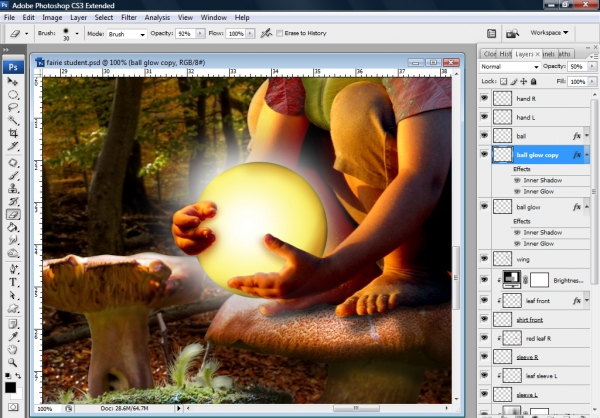This screenshot has width=600, height=418.
Task: Hide the hand L layer
Action: (484, 116)
